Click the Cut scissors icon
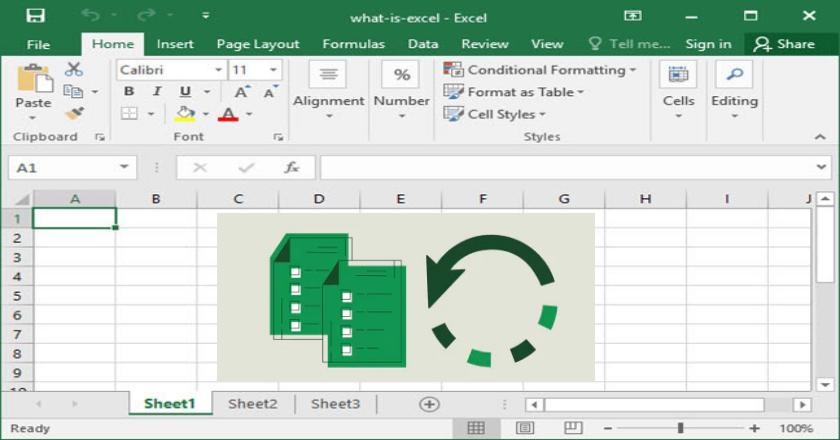840x440 pixels. point(74,69)
